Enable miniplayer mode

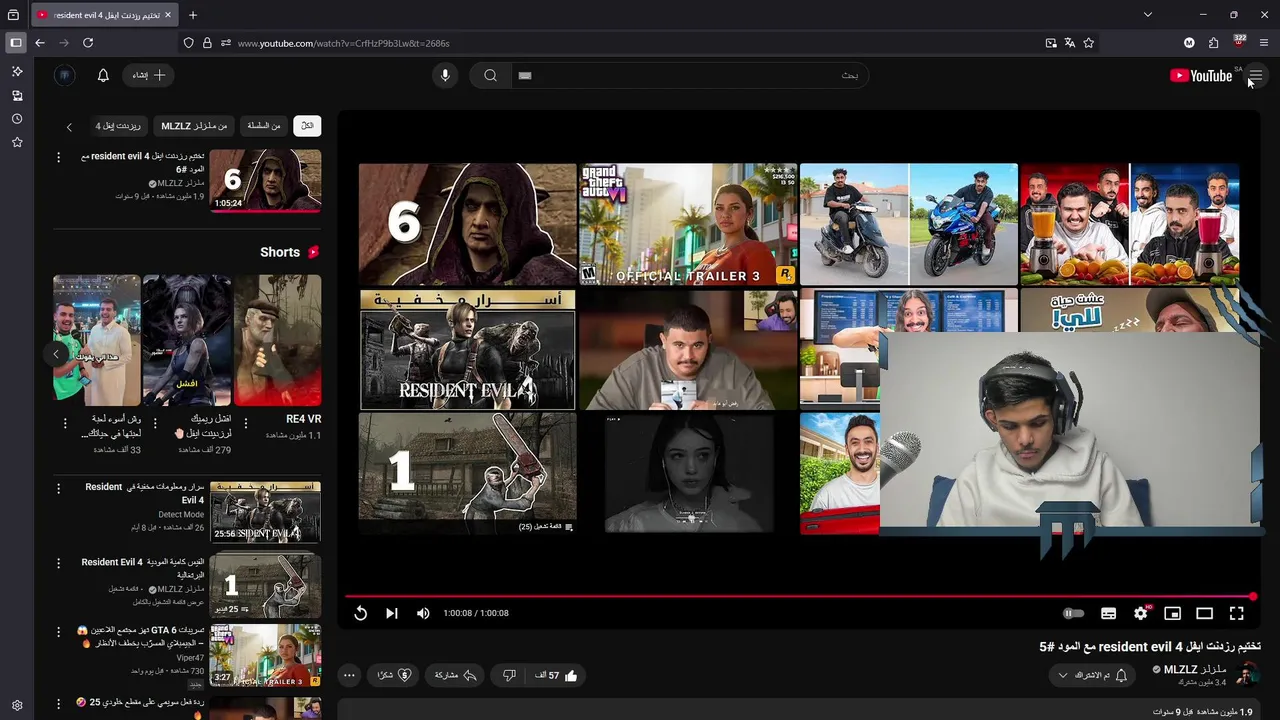pyautogui.click(x=1172, y=613)
